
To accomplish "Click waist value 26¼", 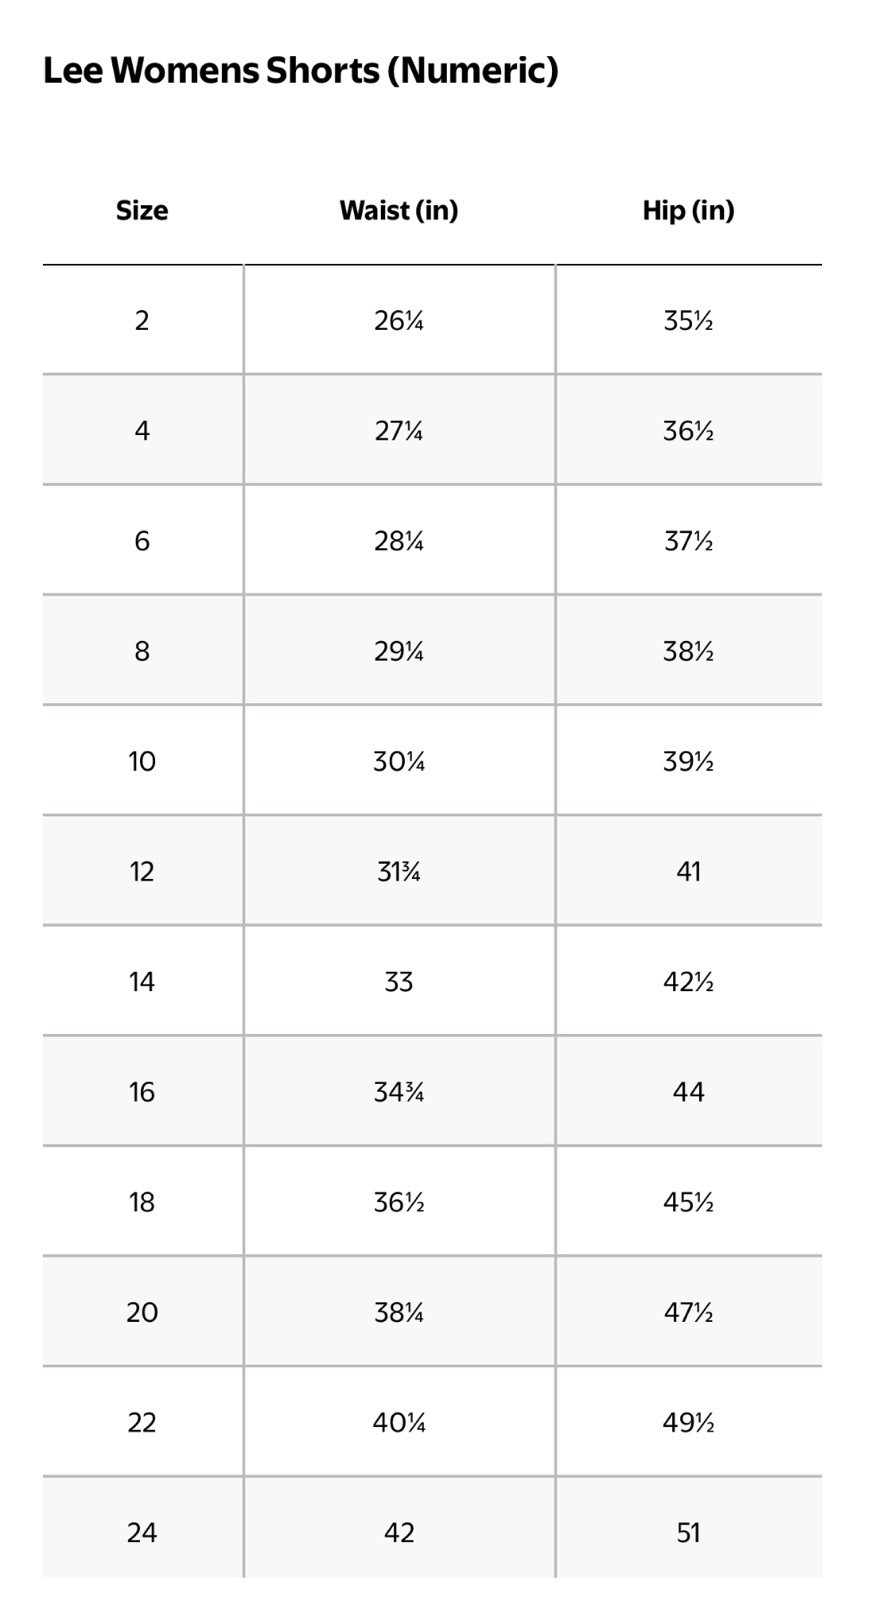I will (x=399, y=320).
